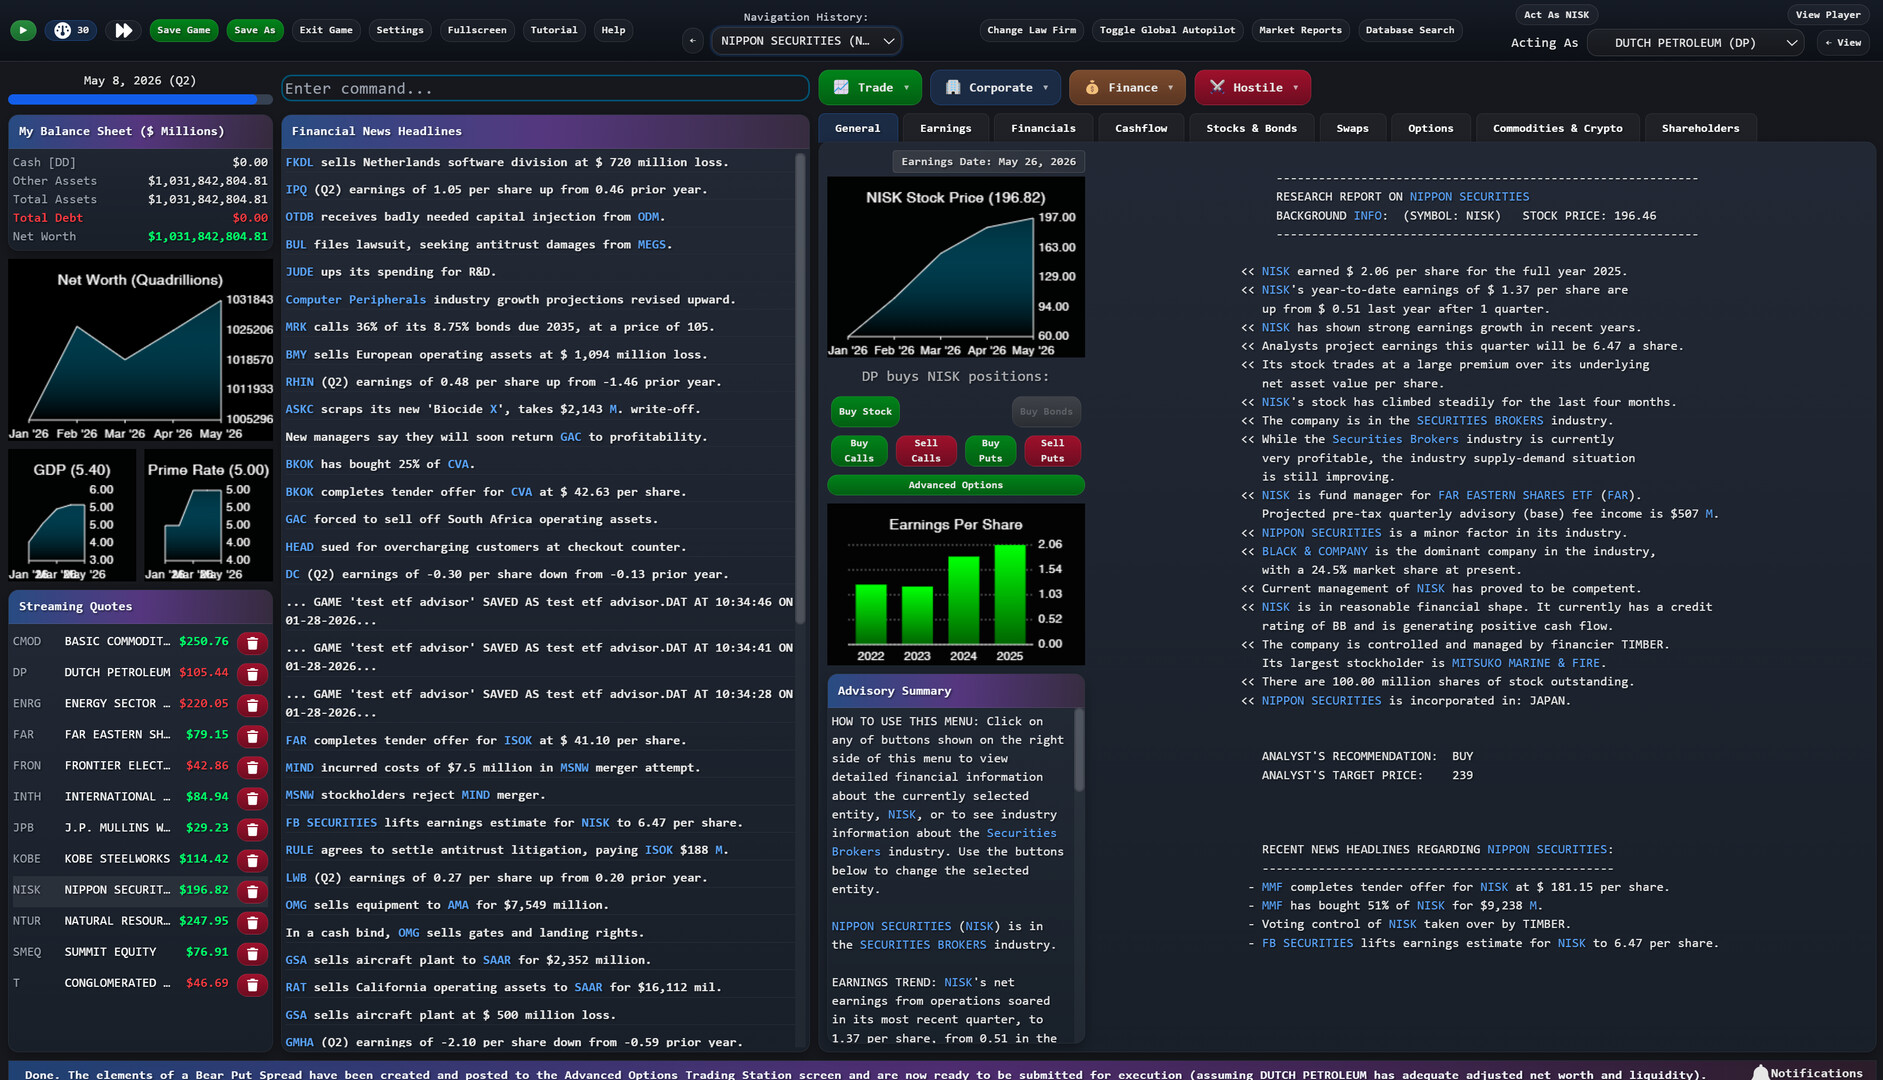Click the Notifications bell icon
1883x1080 pixels.
click(x=1760, y=1072)
